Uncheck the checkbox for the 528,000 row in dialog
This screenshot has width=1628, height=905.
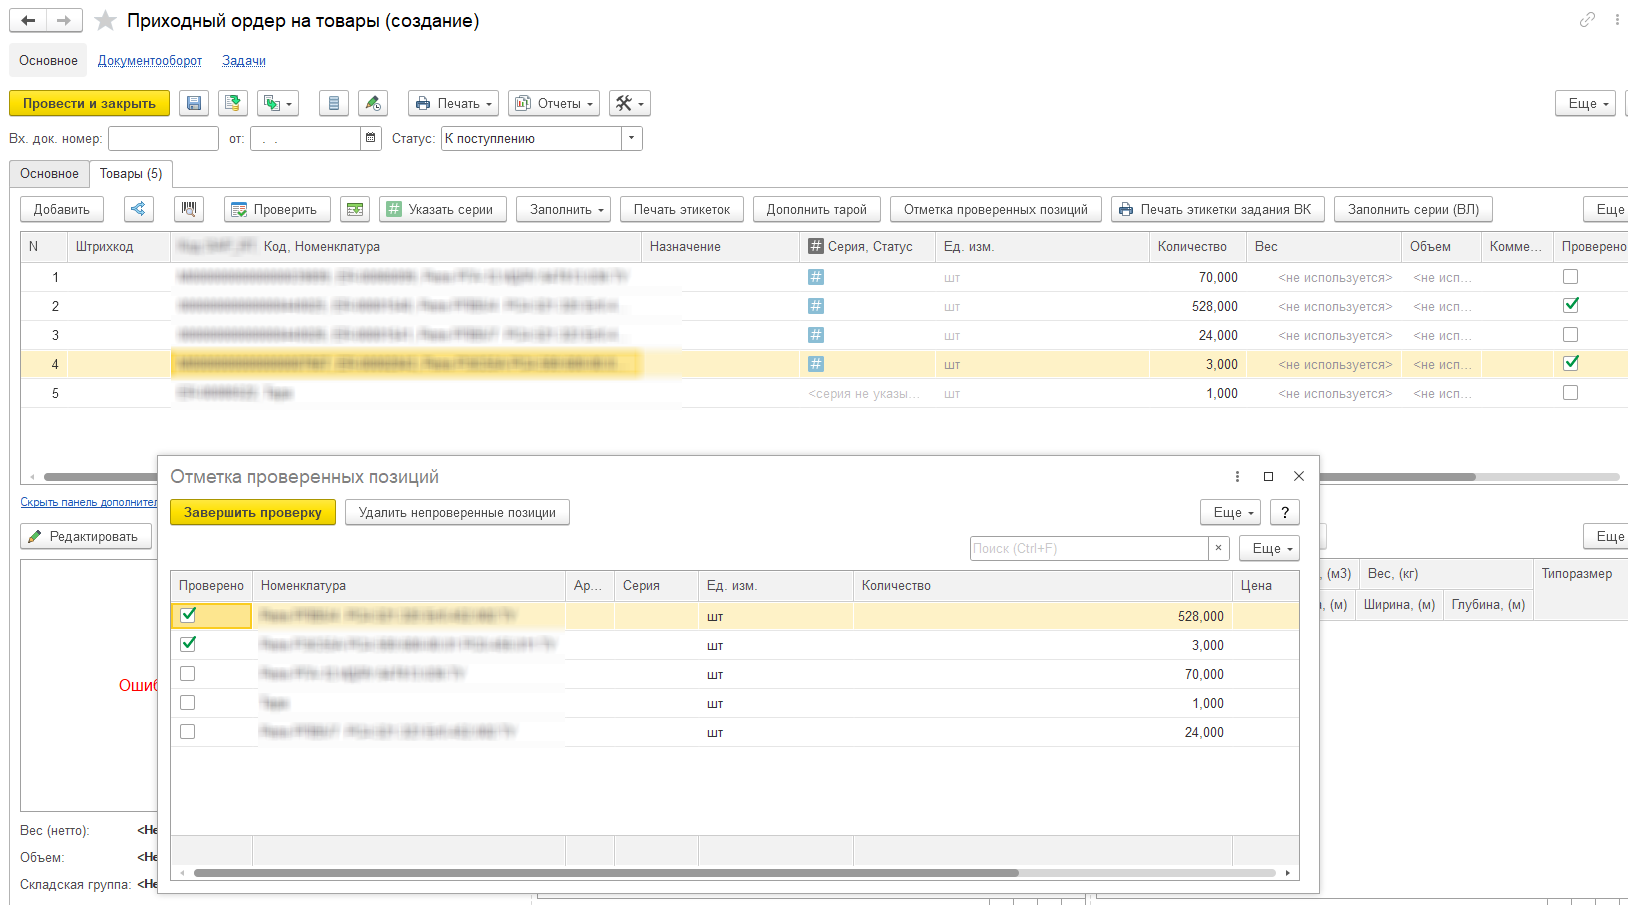(188, 616)
